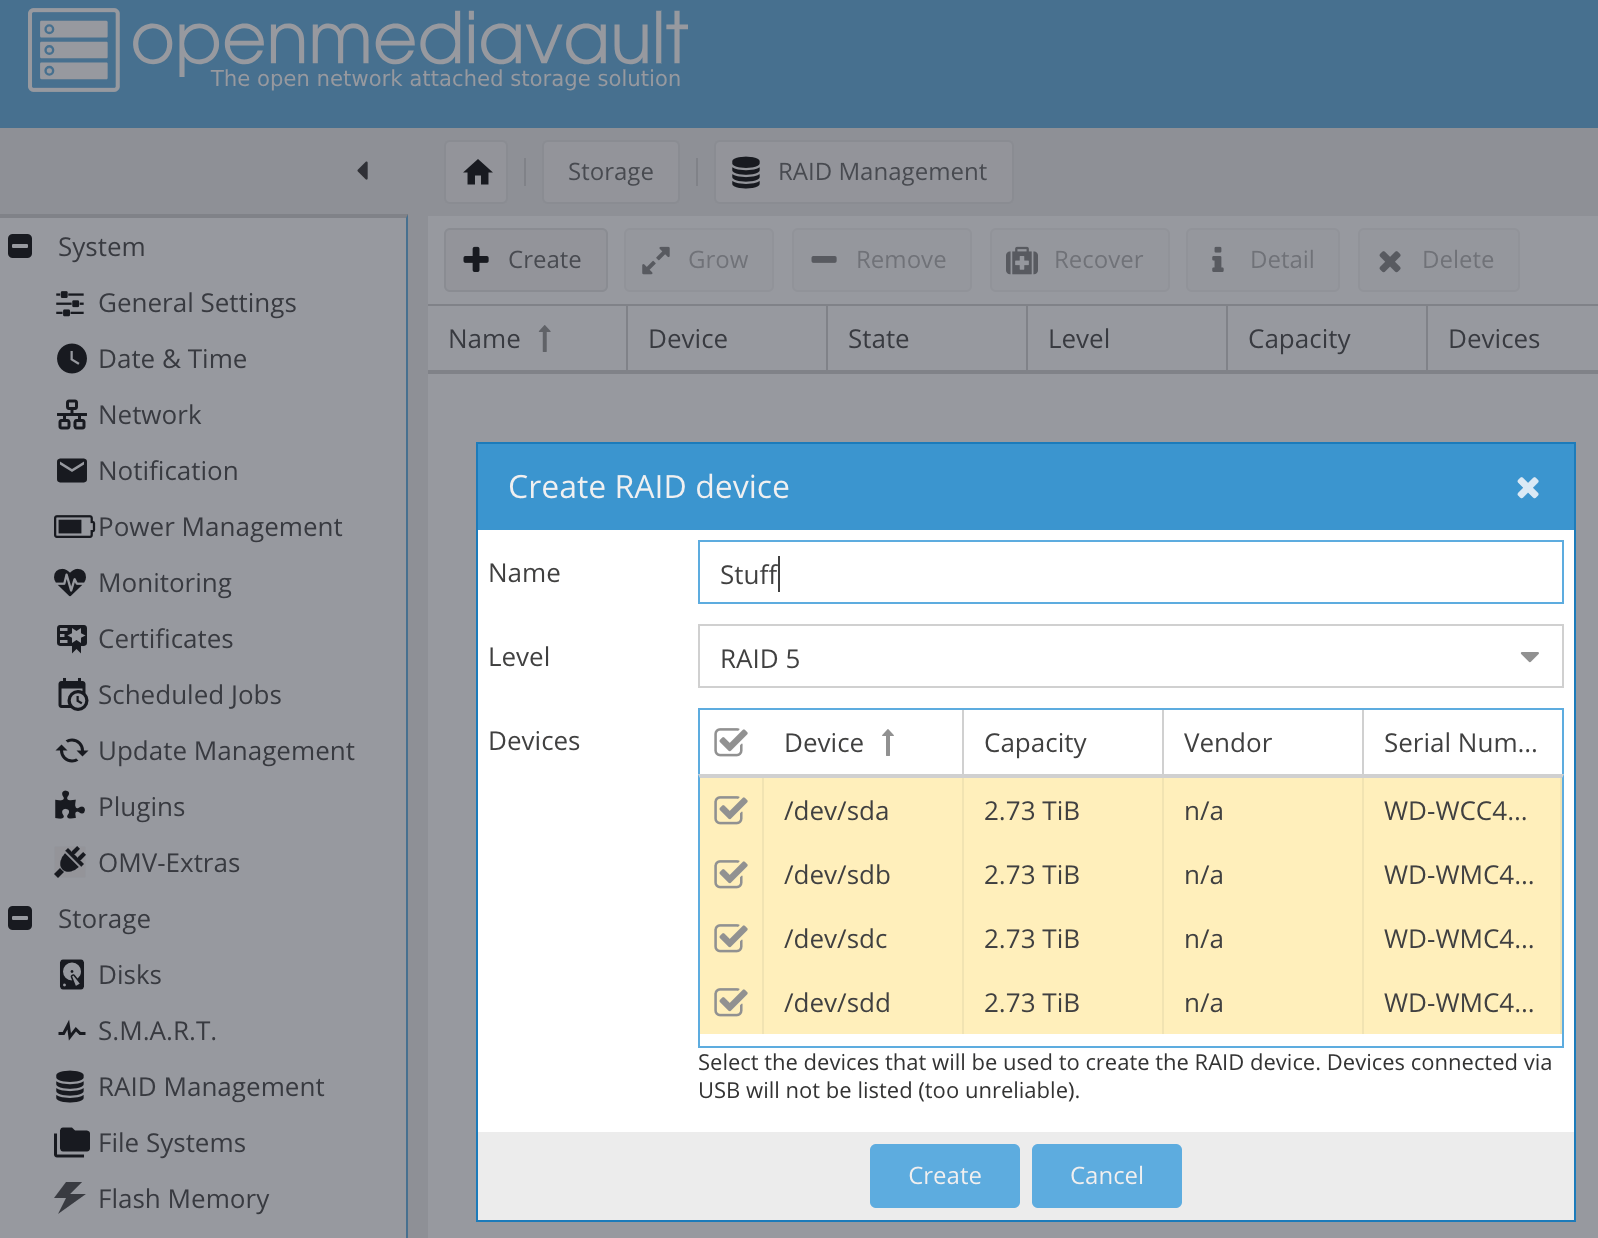The height and width of the screenshot is (1238, 1598).
Task: Uncheck the /dev/sdc checkbox
Action: click(731, 938)
